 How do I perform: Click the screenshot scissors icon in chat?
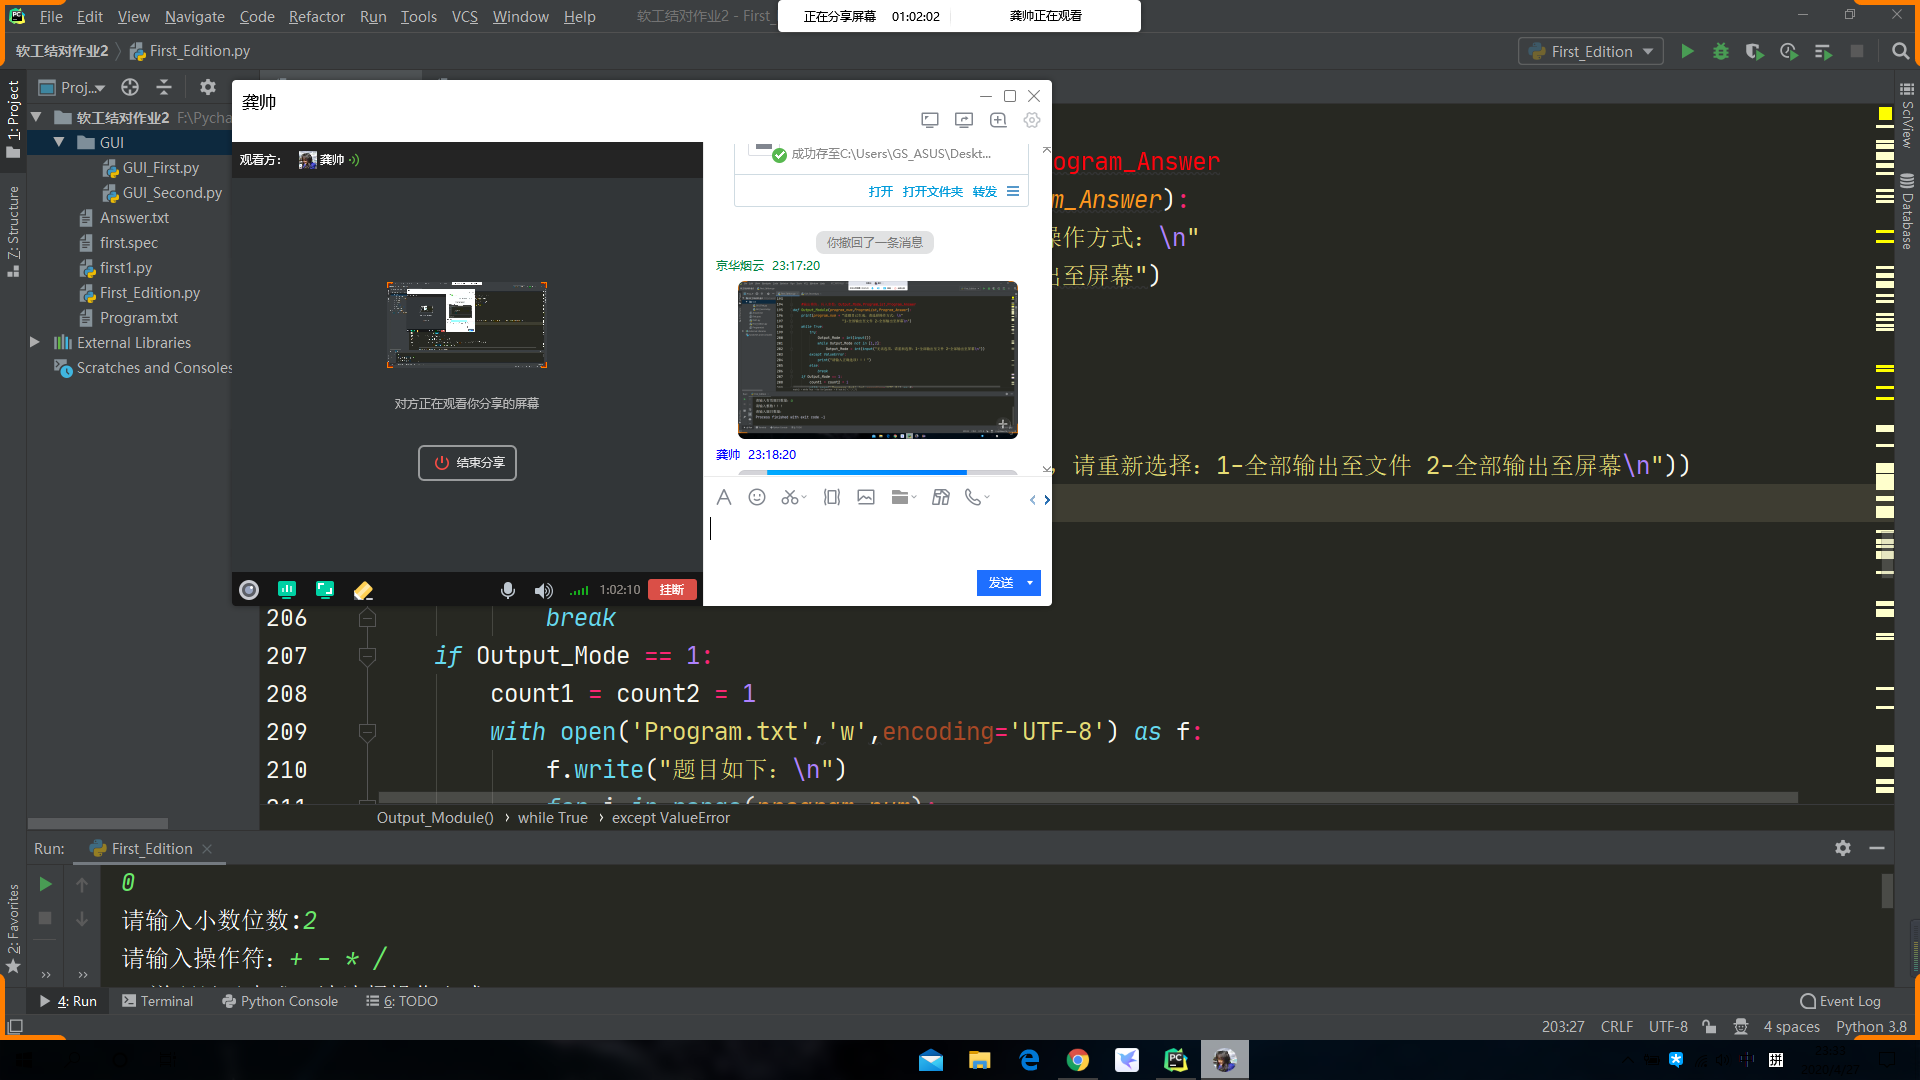click(x=790, y=497)
